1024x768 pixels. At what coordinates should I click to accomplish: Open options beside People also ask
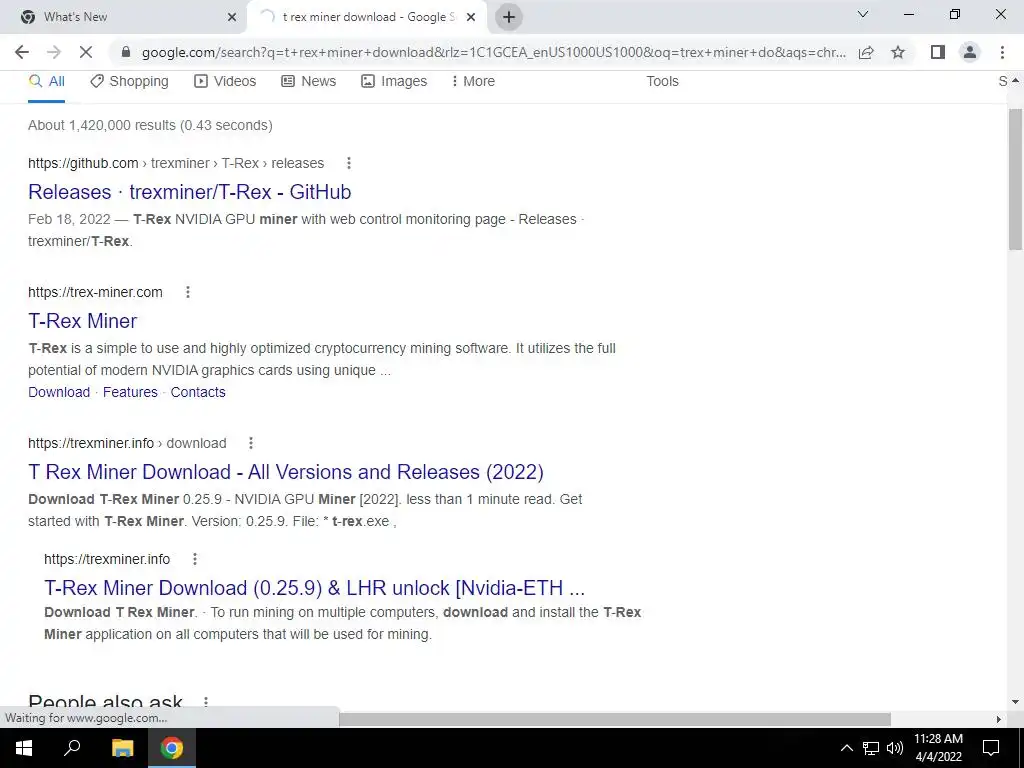206,702
